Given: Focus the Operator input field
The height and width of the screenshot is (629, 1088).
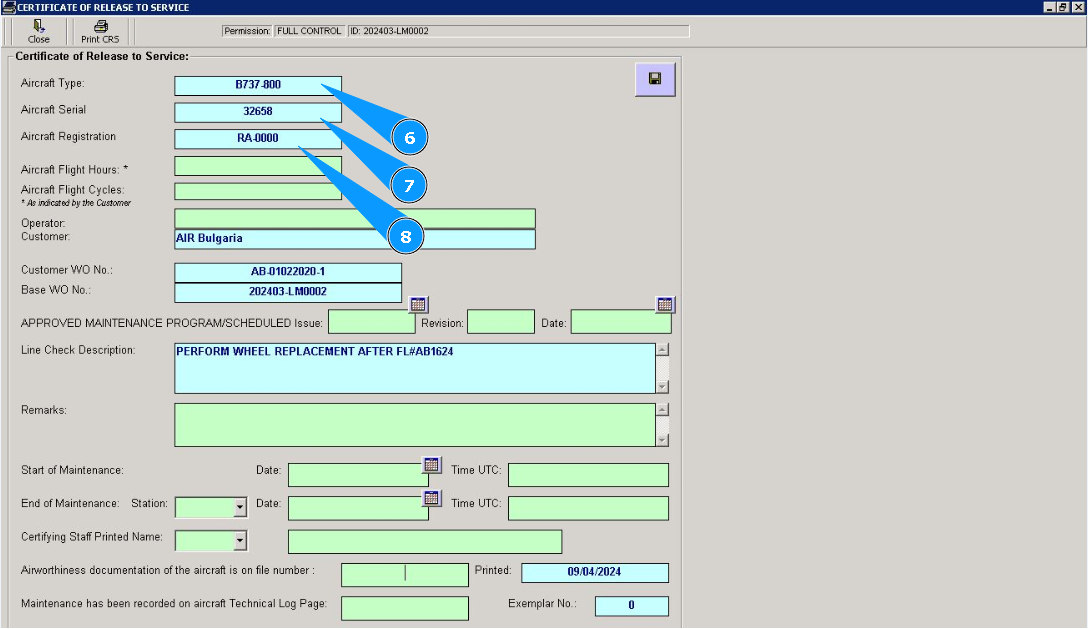Looking at the screenshot, I should tap(355, 219).
